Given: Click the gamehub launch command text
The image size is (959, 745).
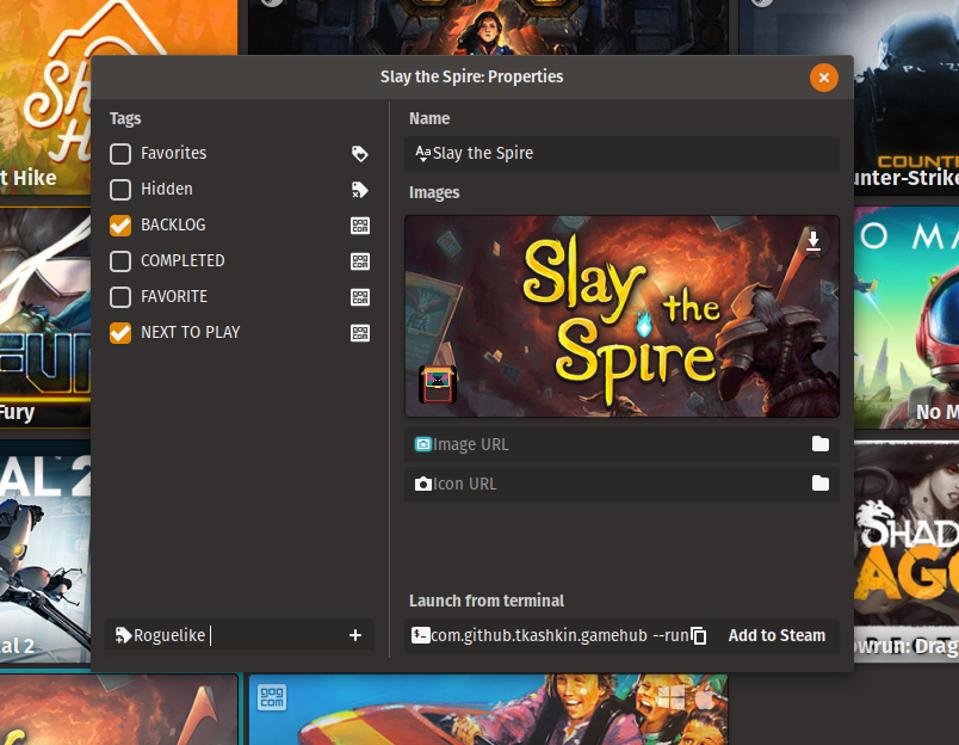Looking at the screenshot, I should [x=560, y=636].
